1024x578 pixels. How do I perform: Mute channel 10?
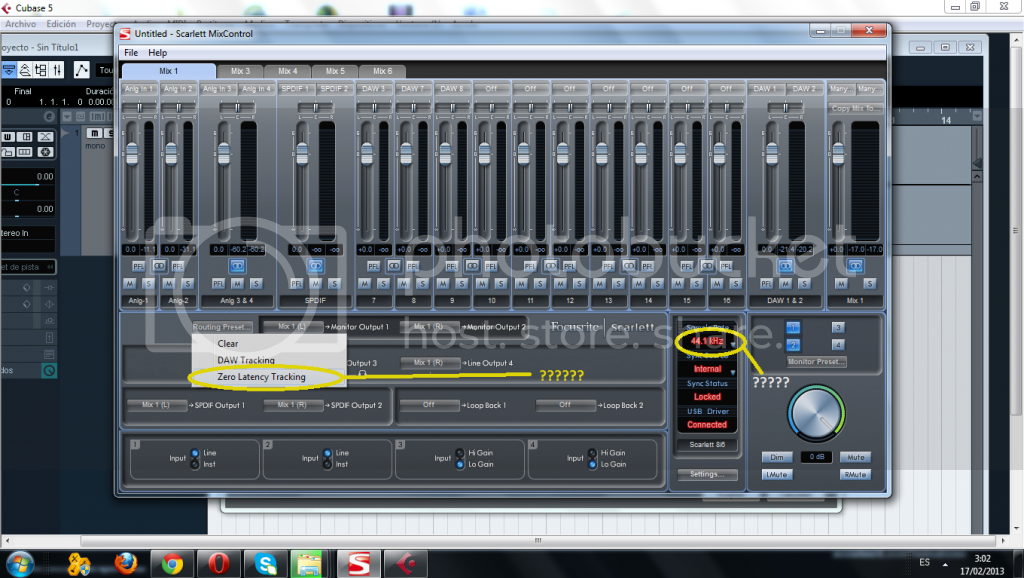(482, 283)
